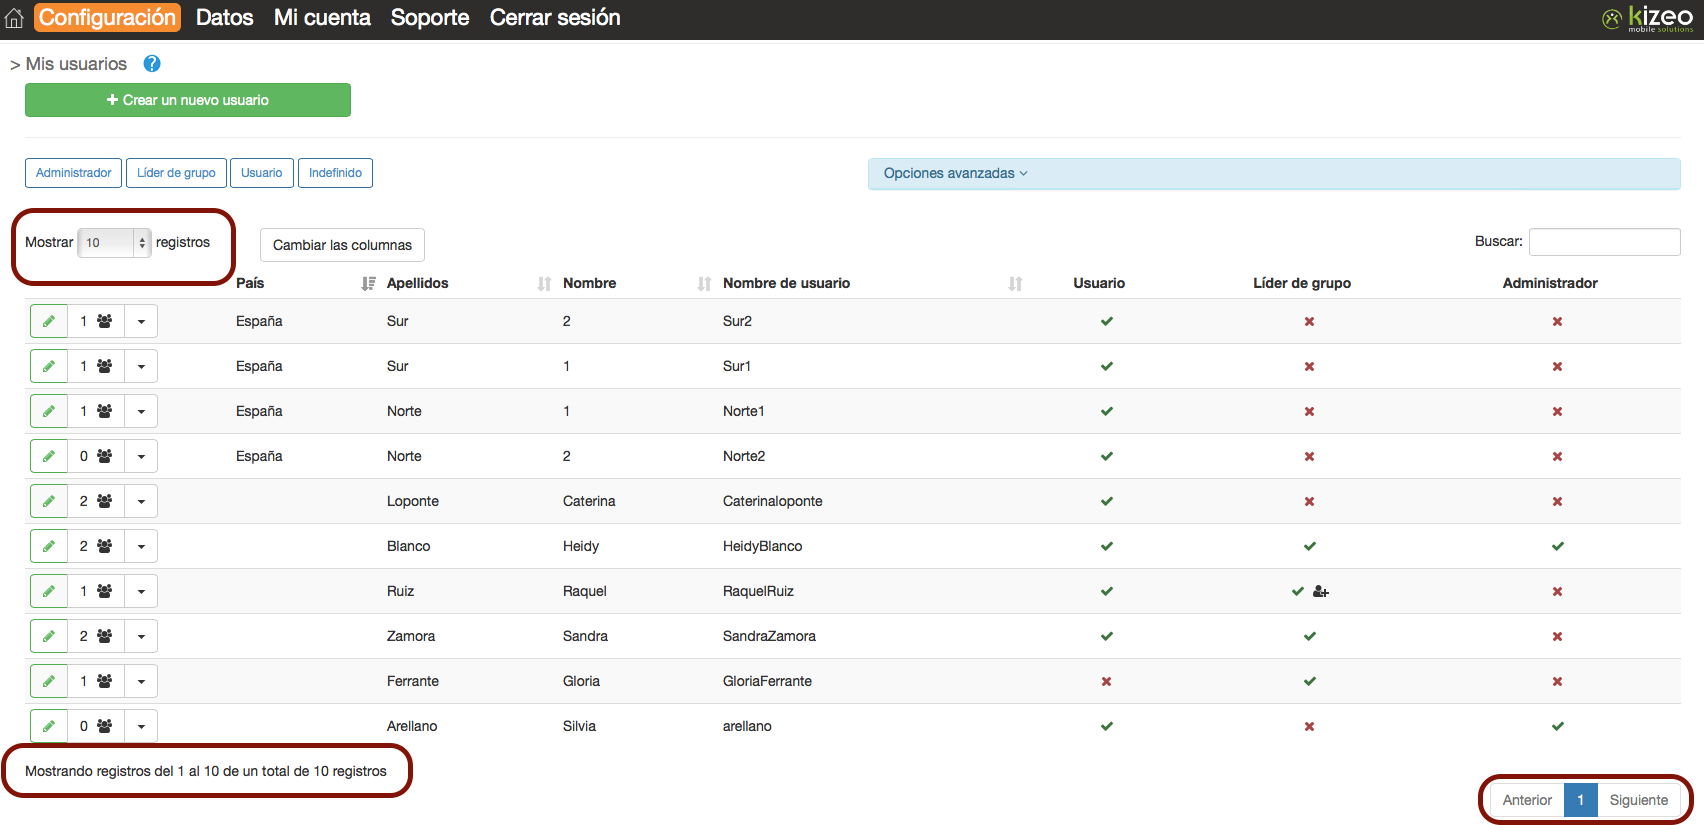Filter users by Usuario role

(x=262, y=173)
